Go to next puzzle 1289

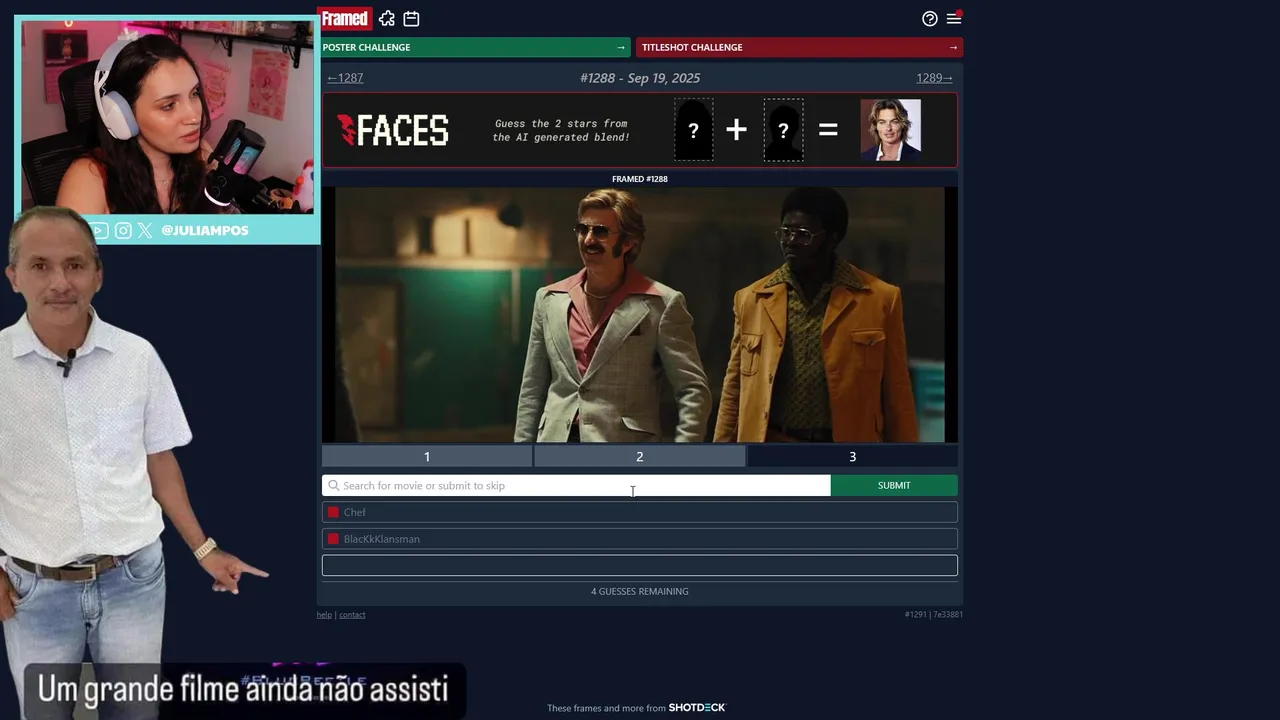pos(934,78)
